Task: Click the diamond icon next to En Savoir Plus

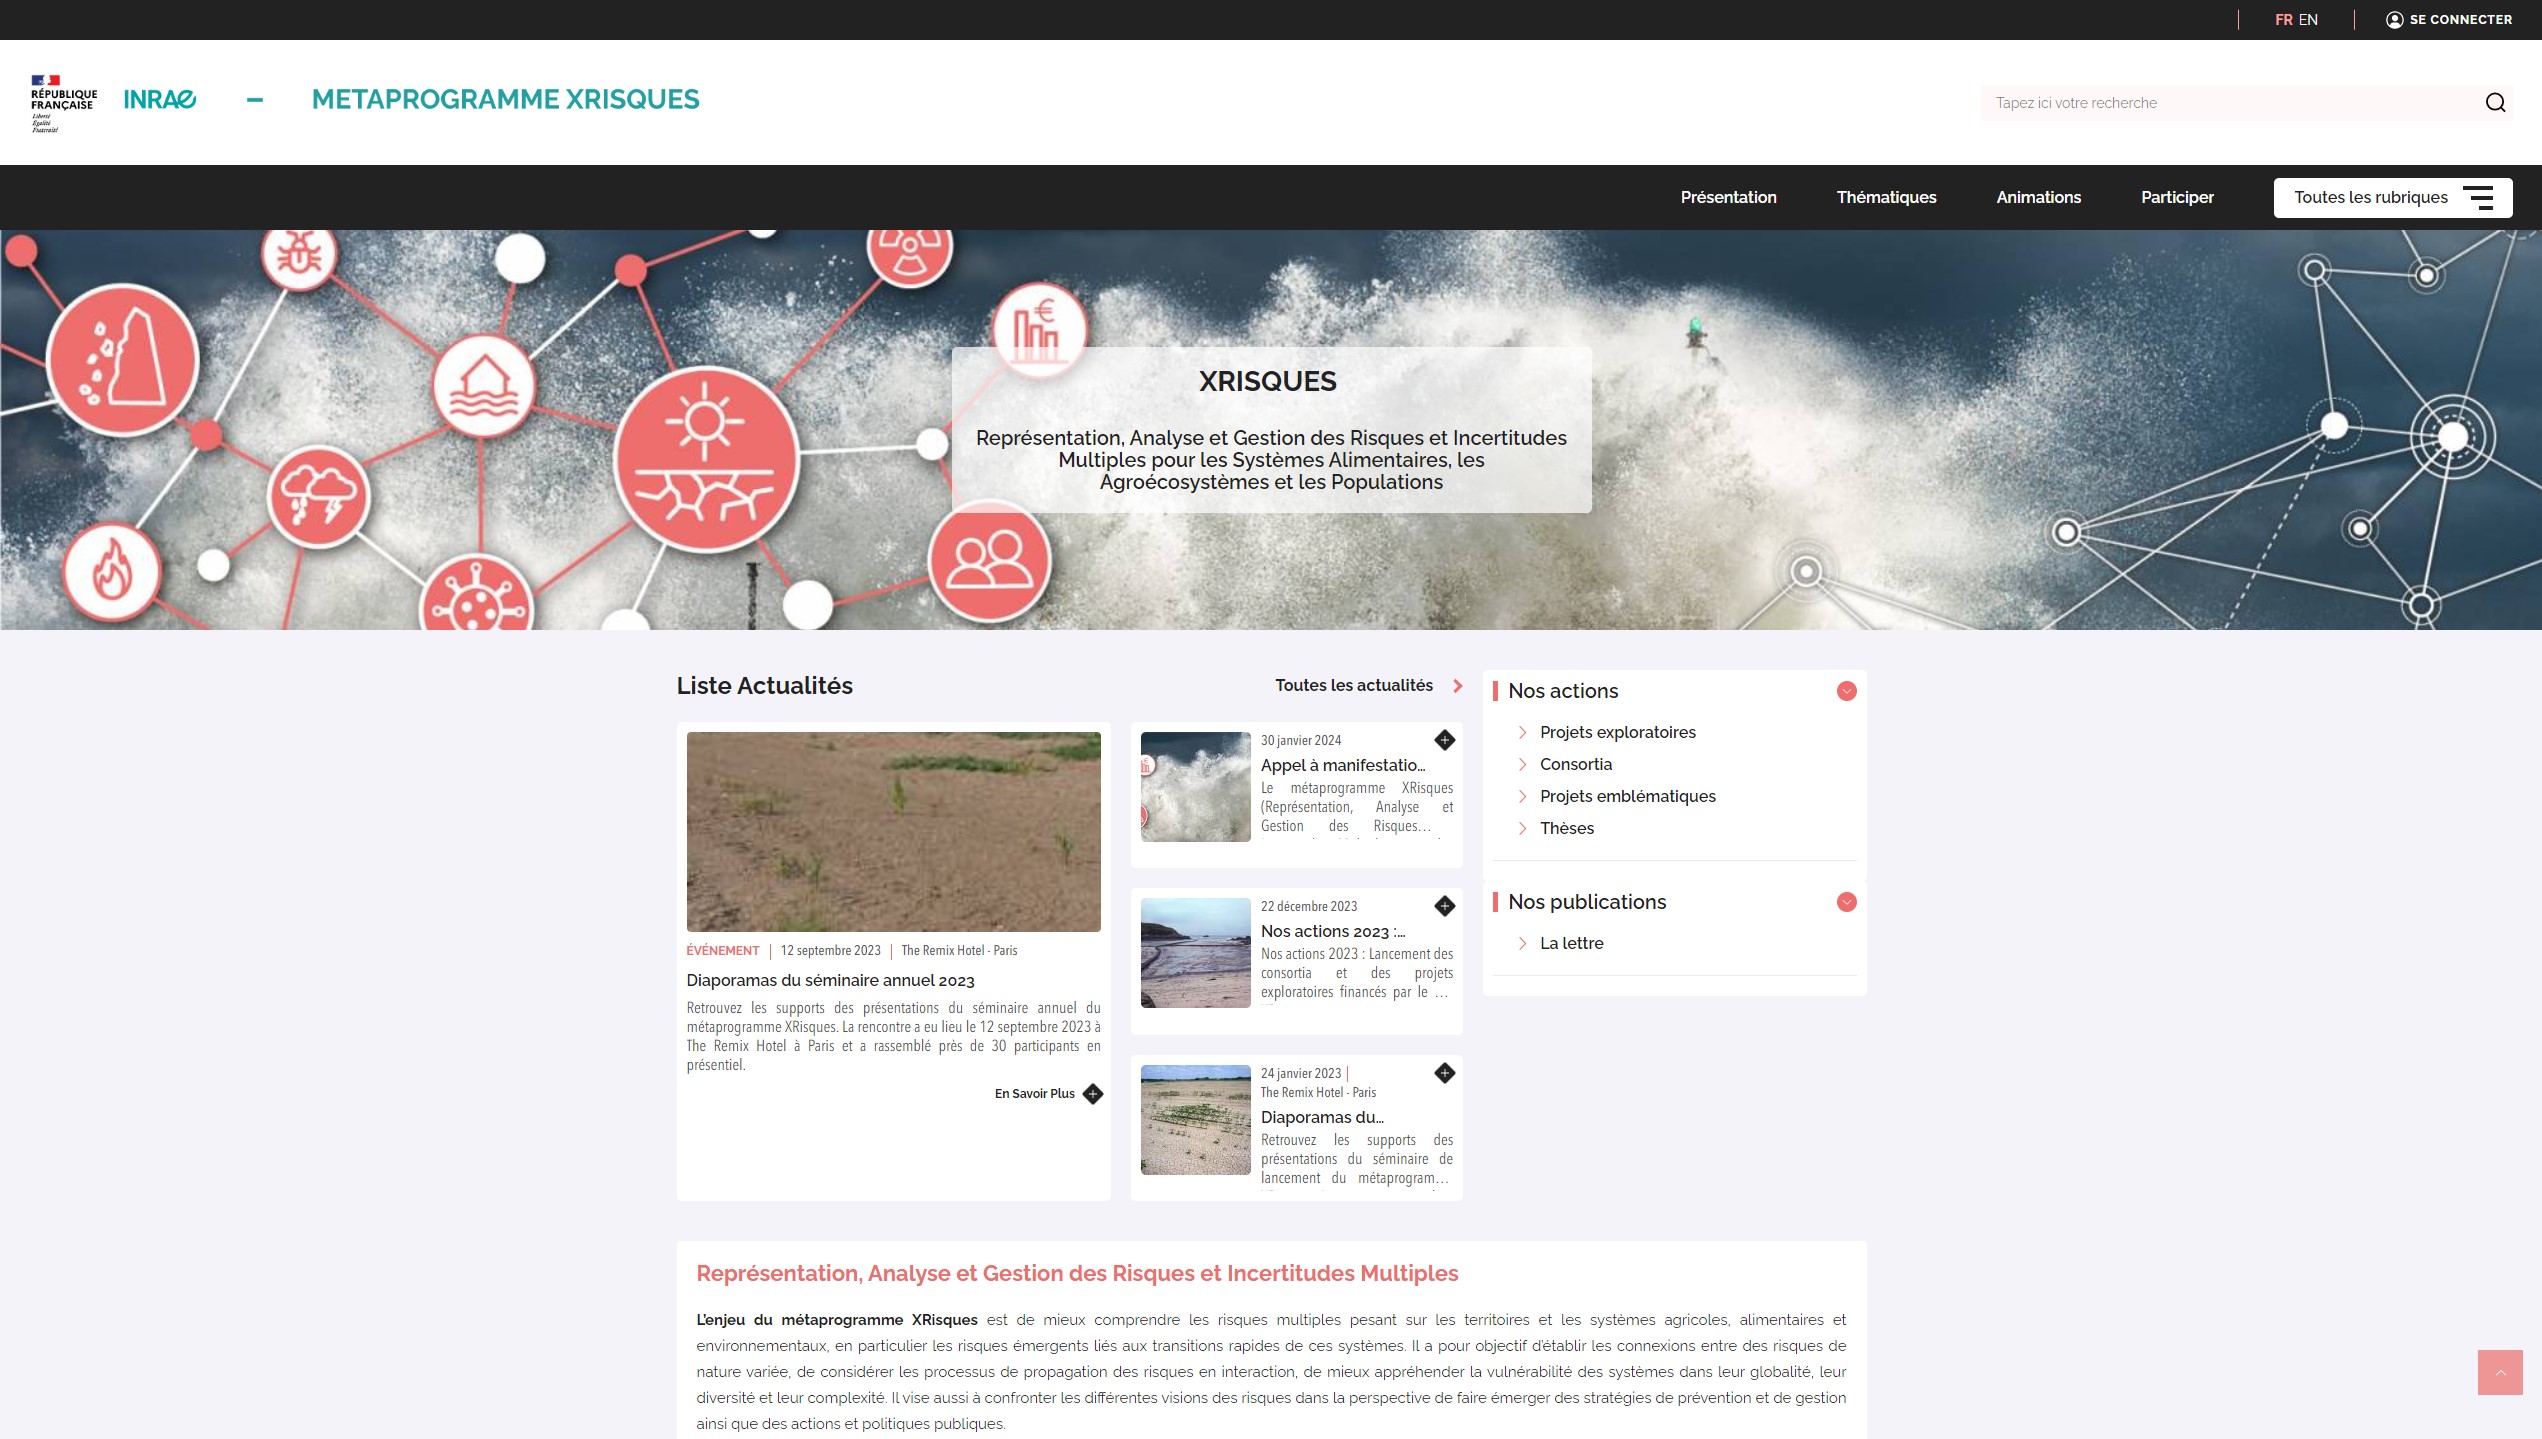Action: pos(1093,1094)
